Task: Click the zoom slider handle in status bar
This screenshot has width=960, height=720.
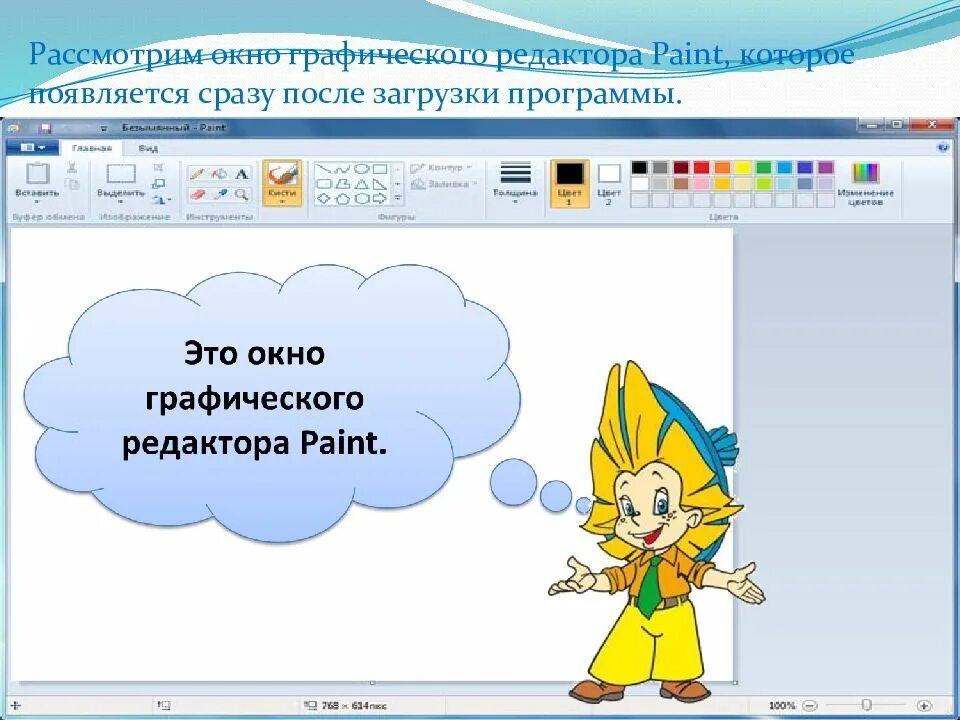Action: [866, 705]
